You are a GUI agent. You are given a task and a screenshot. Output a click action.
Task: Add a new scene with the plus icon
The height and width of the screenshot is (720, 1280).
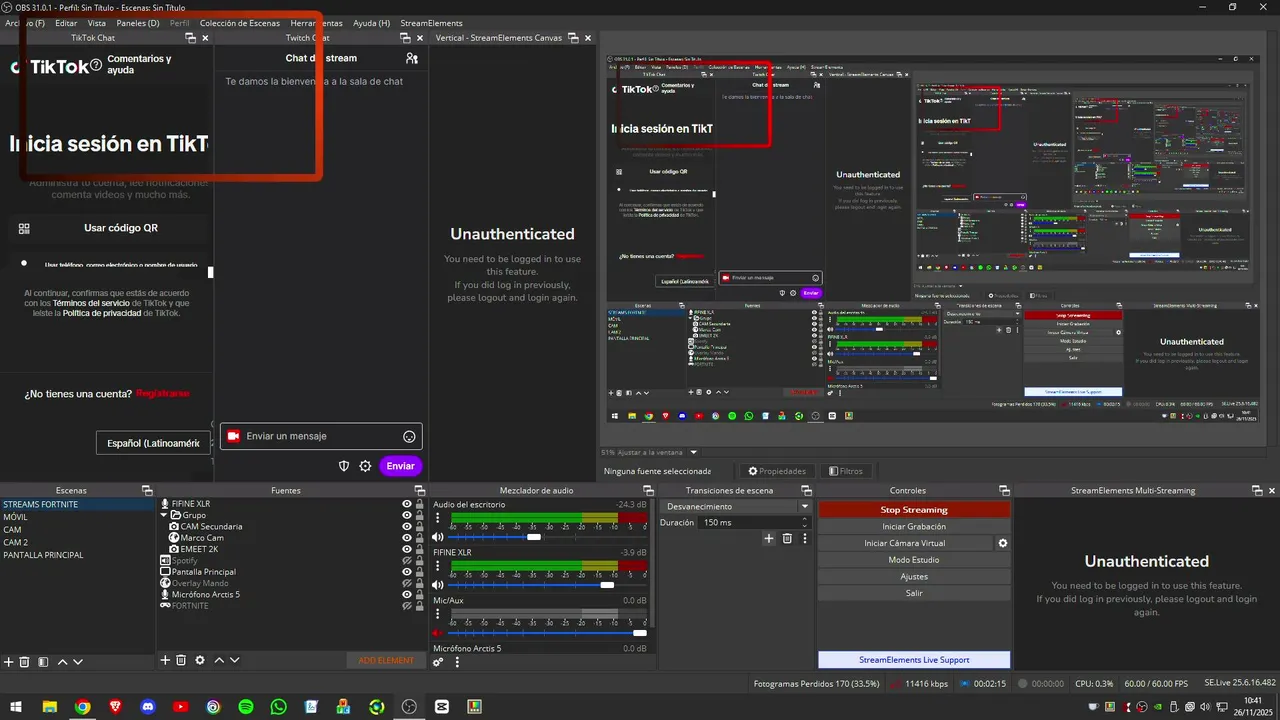click(x=9, y=662)
